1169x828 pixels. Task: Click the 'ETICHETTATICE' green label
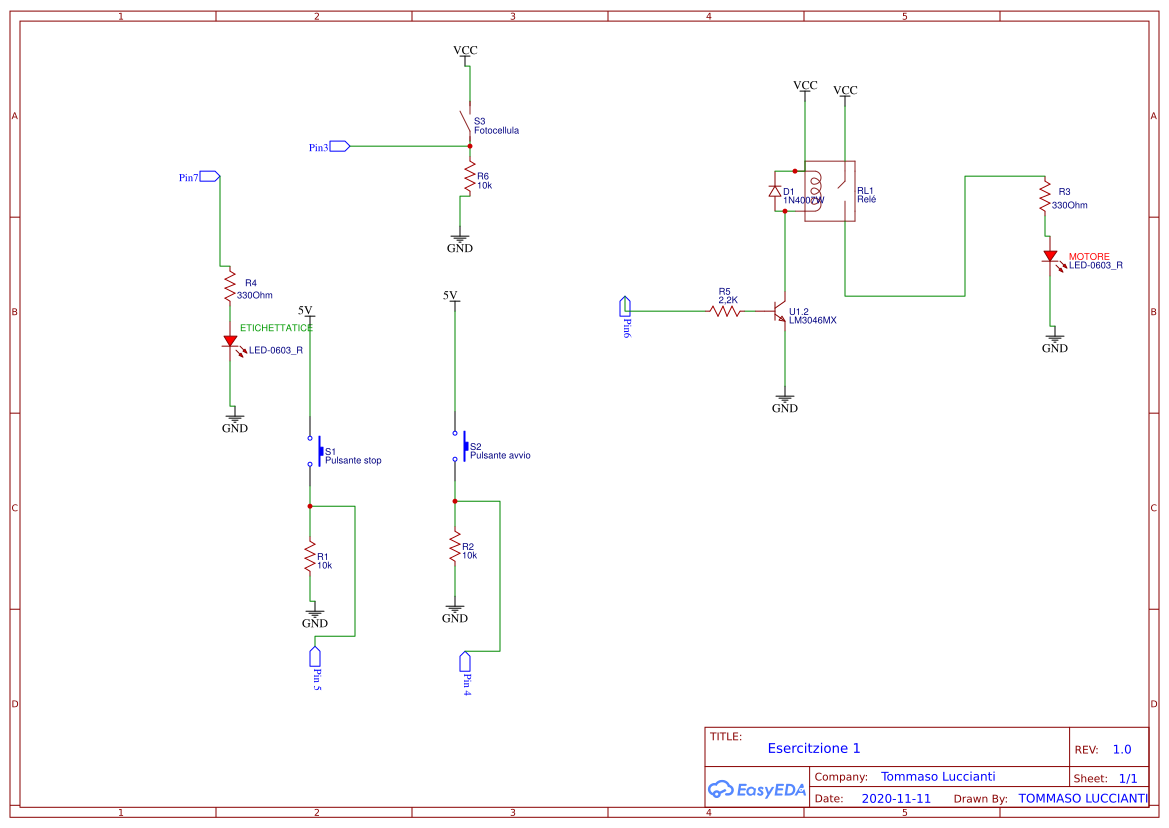click(x=277, y=328)
